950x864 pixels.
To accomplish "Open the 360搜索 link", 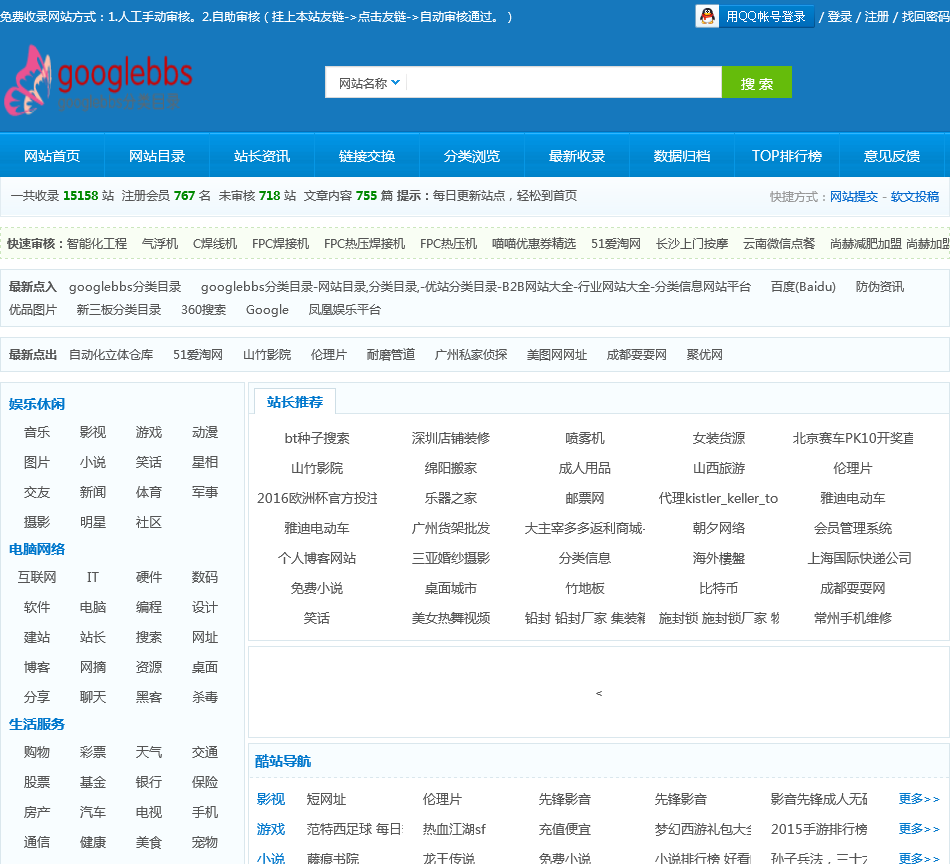I will pyautogui.click(x=203, y=310).
